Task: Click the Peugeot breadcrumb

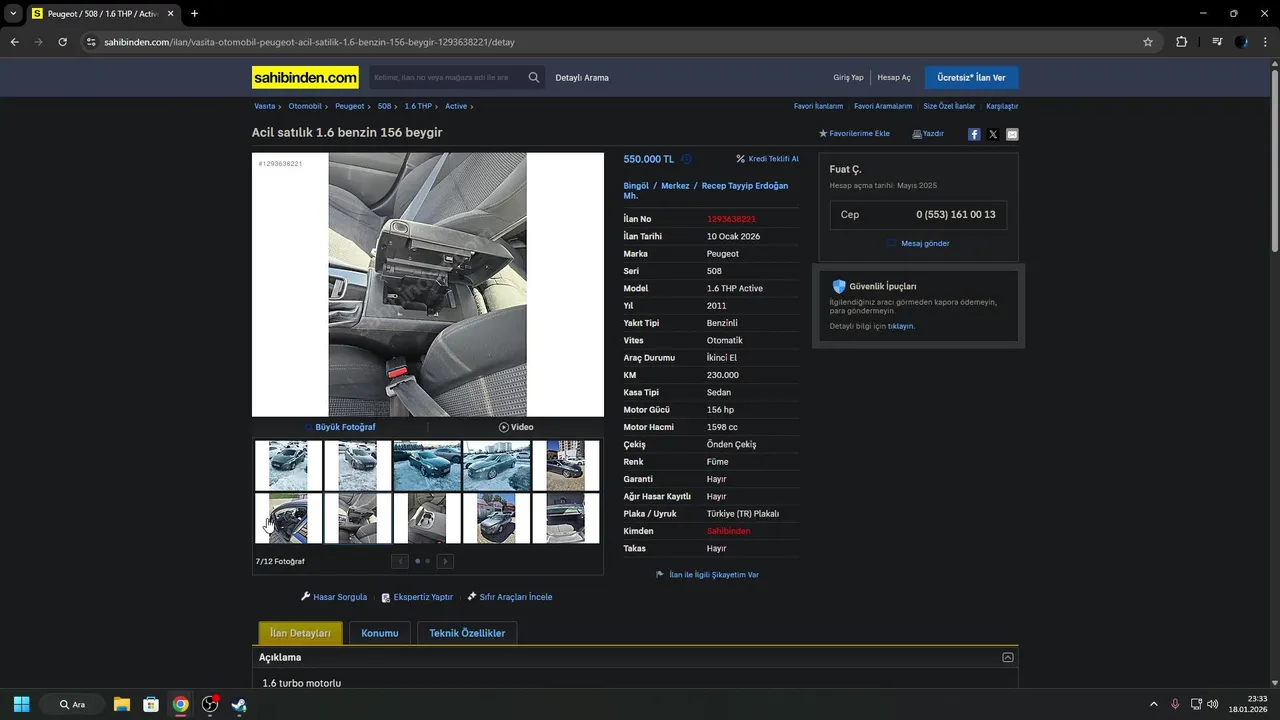Action: (350, 106)
